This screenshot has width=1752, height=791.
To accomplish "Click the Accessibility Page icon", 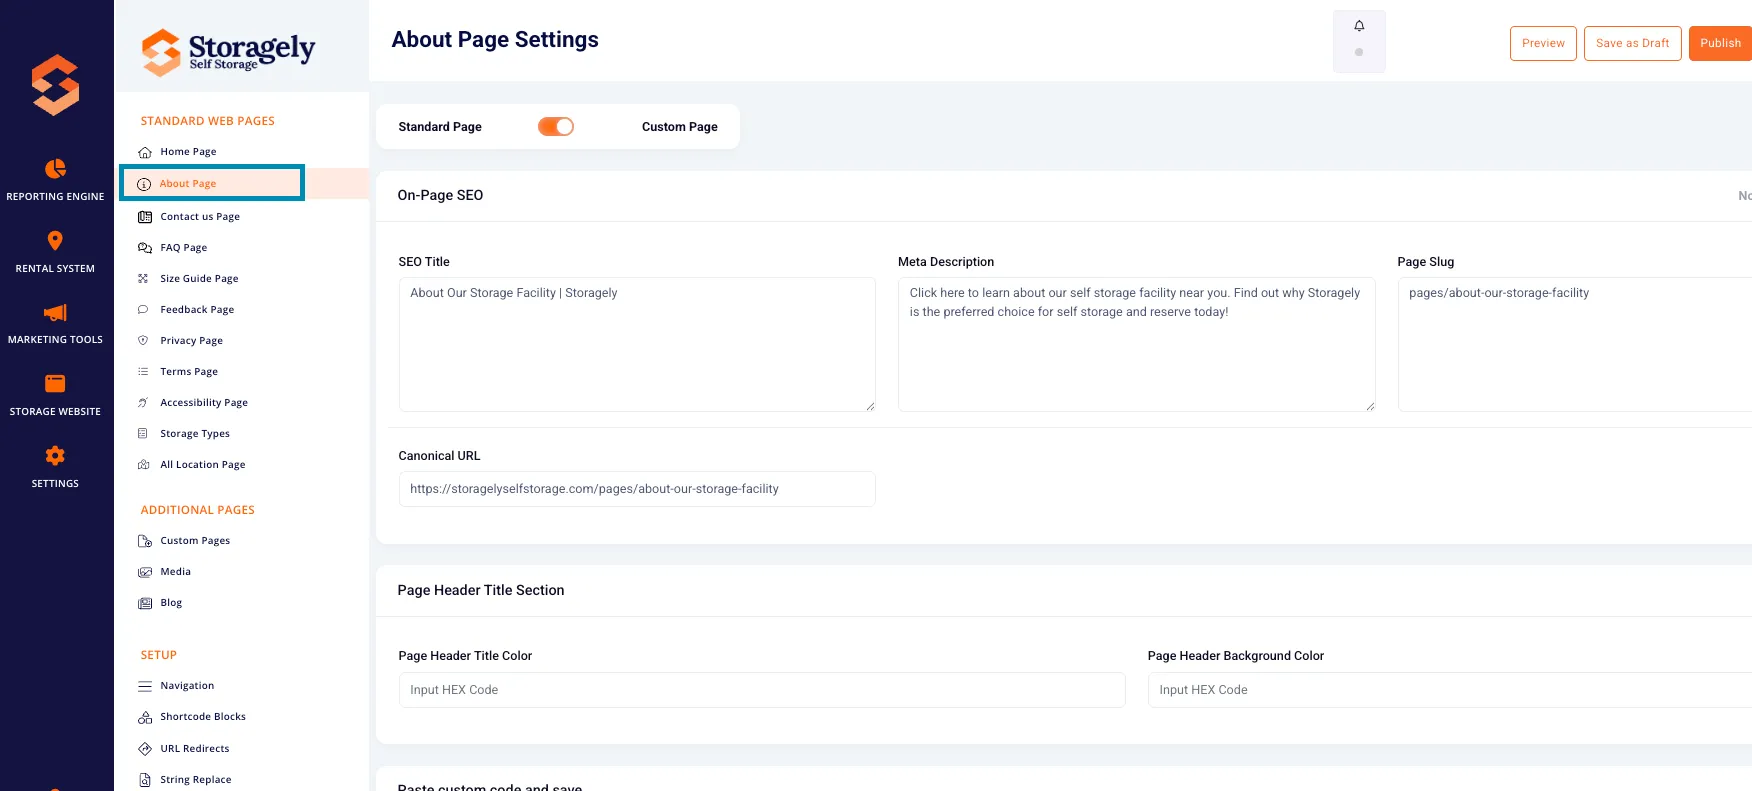I will 143,403.
